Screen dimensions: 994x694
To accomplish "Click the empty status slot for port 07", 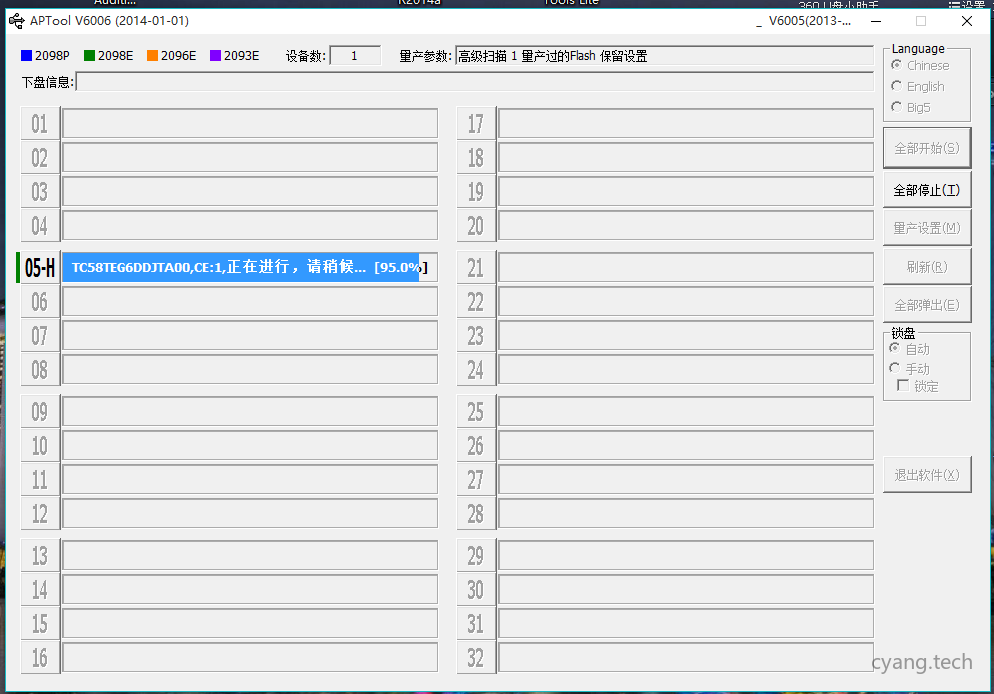I will tap(250, 335).
